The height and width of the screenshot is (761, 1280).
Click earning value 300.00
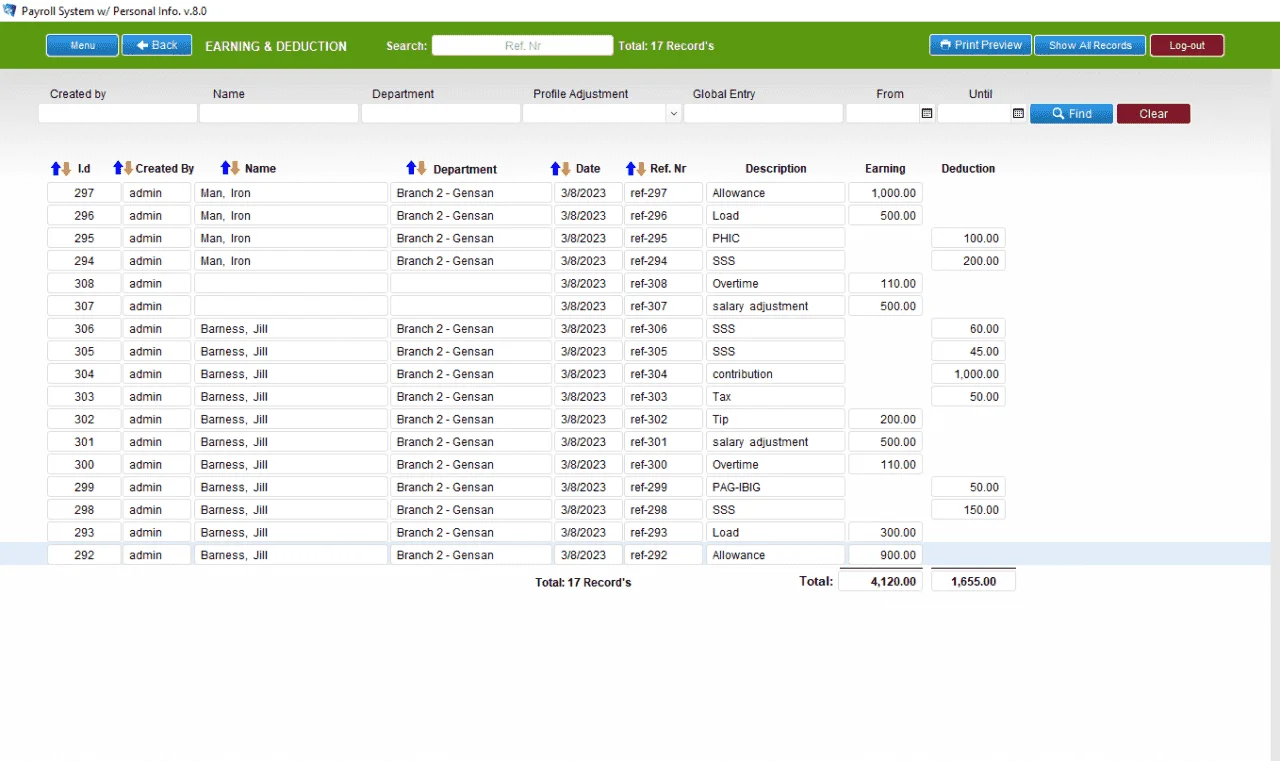point(885,532)
